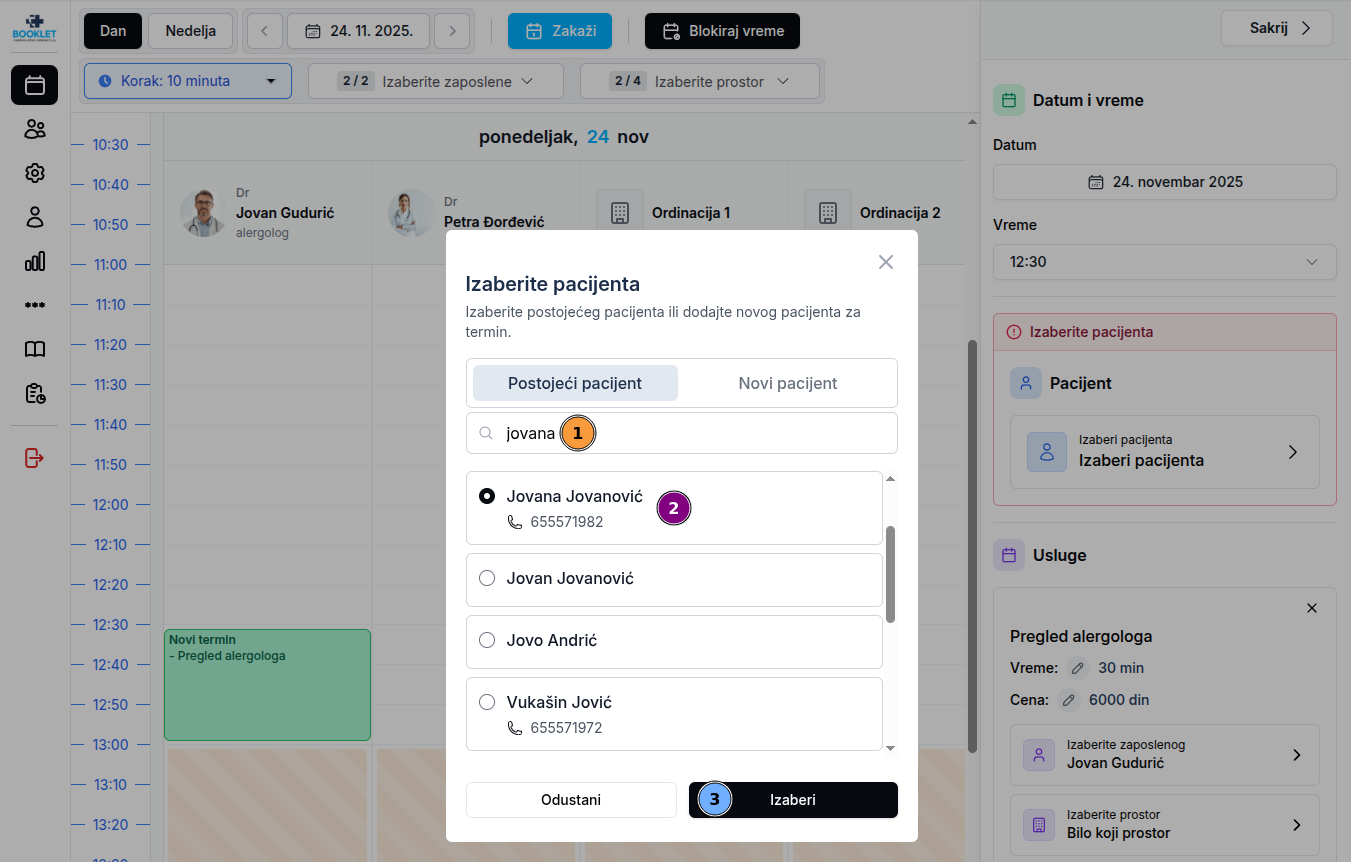Switch to the Novi pacijent tab
The width and height of the screenshot is (1351, 862).
pyautogui.click(x=787, y=383)
